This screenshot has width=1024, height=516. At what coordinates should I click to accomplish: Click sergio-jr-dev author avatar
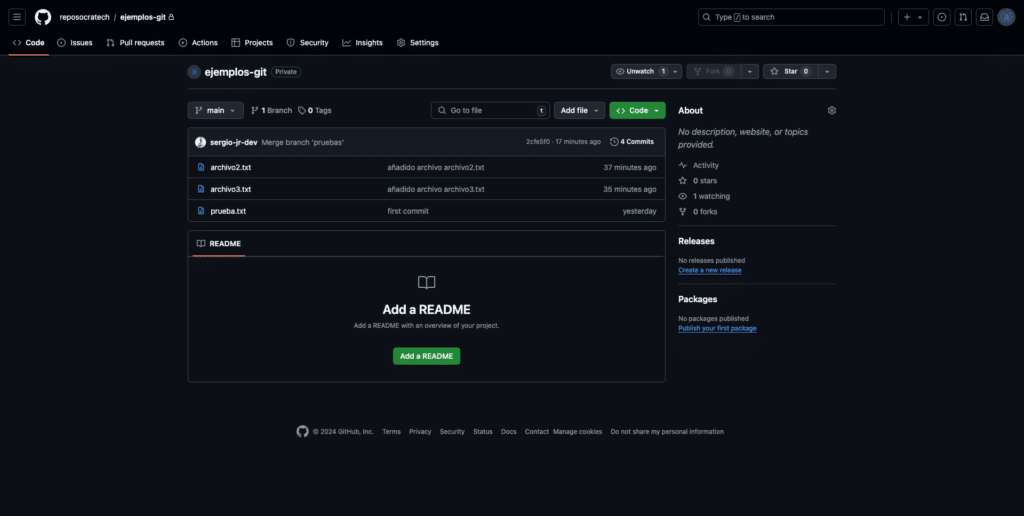pos(200,142)
